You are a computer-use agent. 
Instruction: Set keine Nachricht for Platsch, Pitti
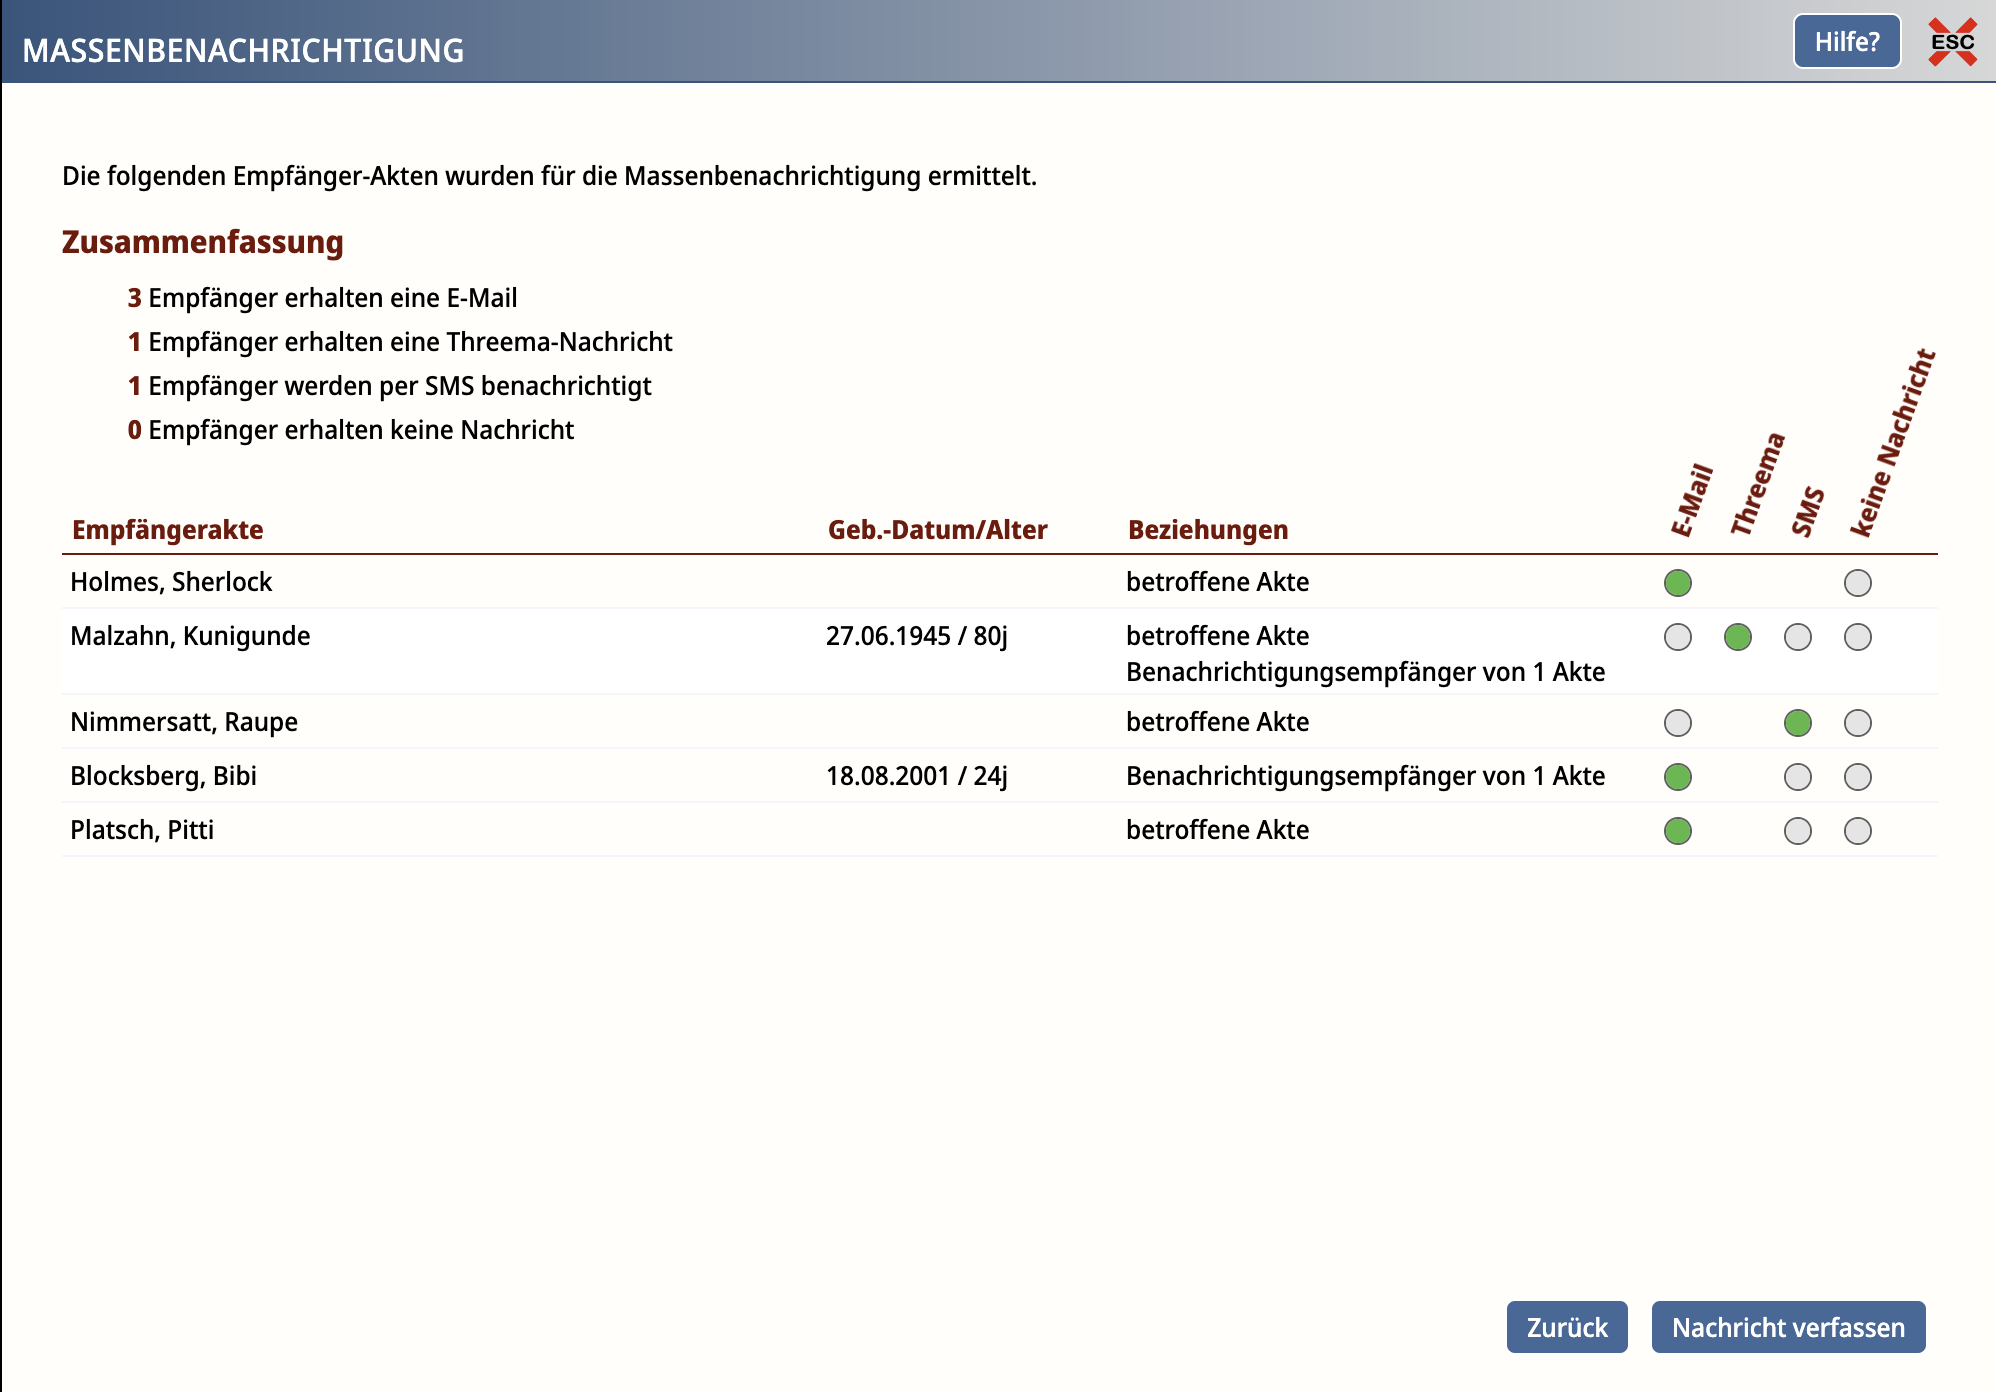click(x=1857, y=831)
